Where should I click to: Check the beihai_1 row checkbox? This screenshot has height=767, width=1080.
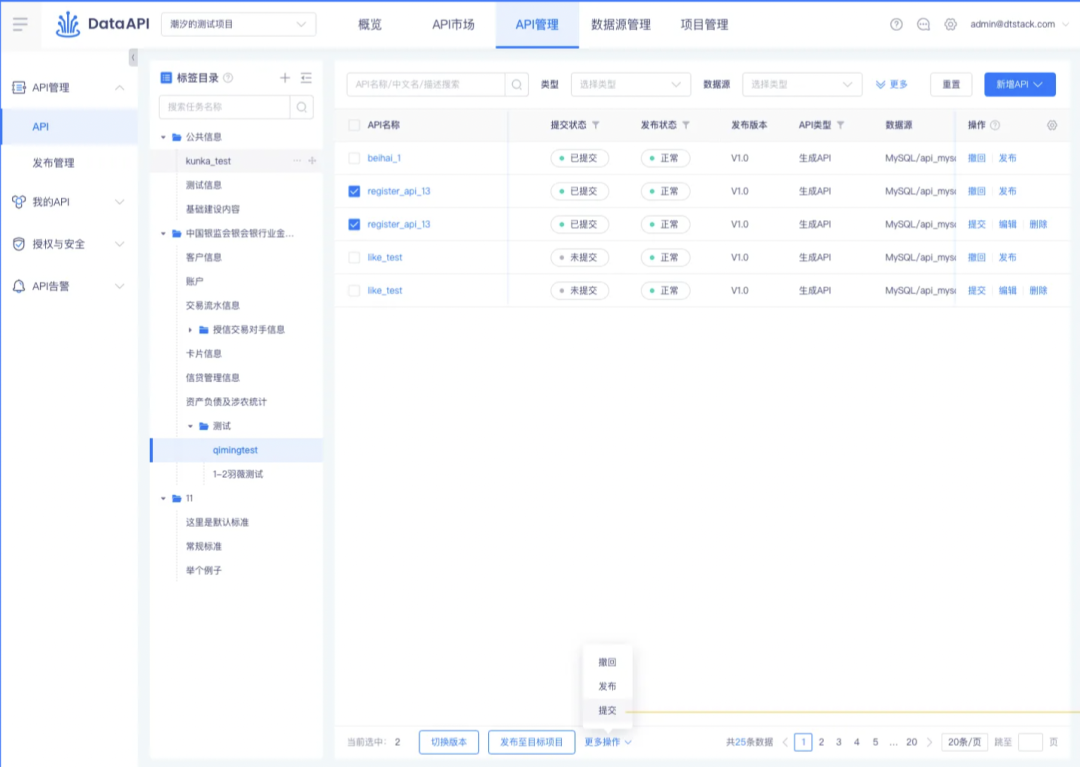[354, 158]
